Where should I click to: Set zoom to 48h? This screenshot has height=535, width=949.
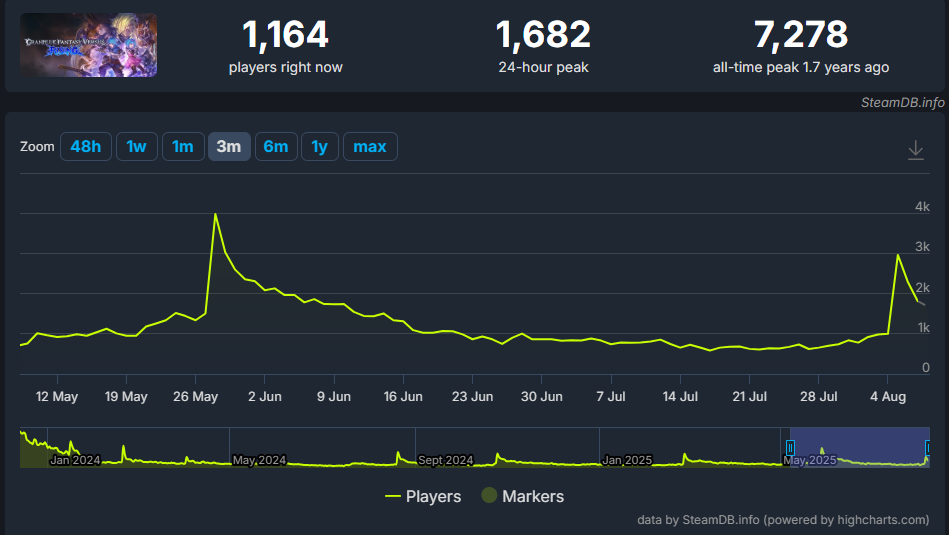pyautogui.click(x=85, y=146)
